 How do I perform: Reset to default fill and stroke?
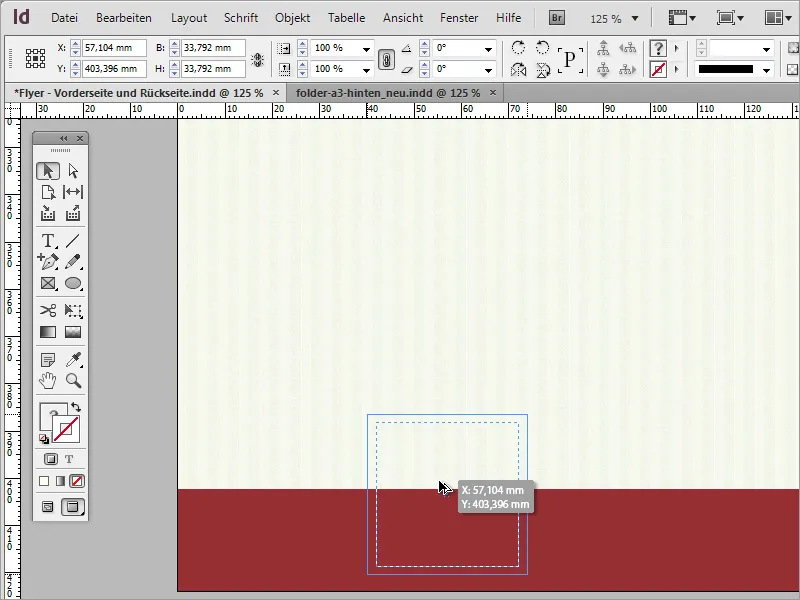(x=44, y=438)
